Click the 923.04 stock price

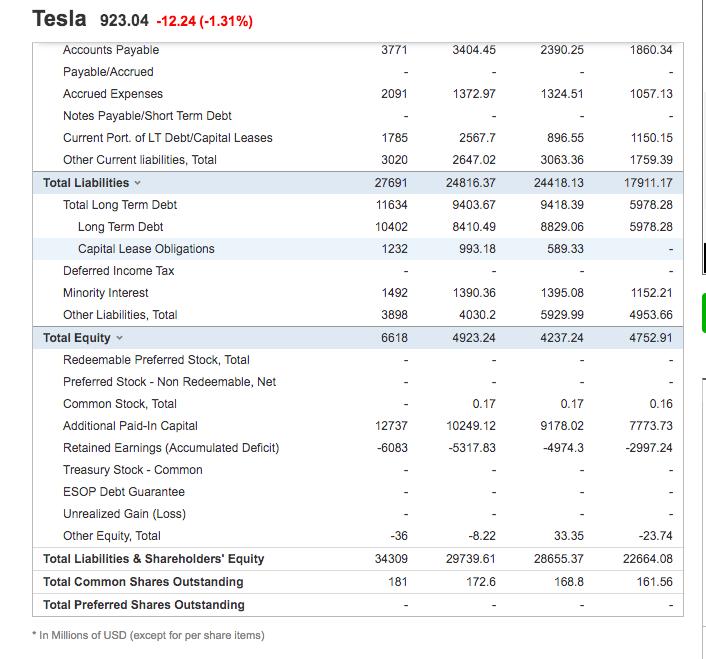(x=124, y=21)
